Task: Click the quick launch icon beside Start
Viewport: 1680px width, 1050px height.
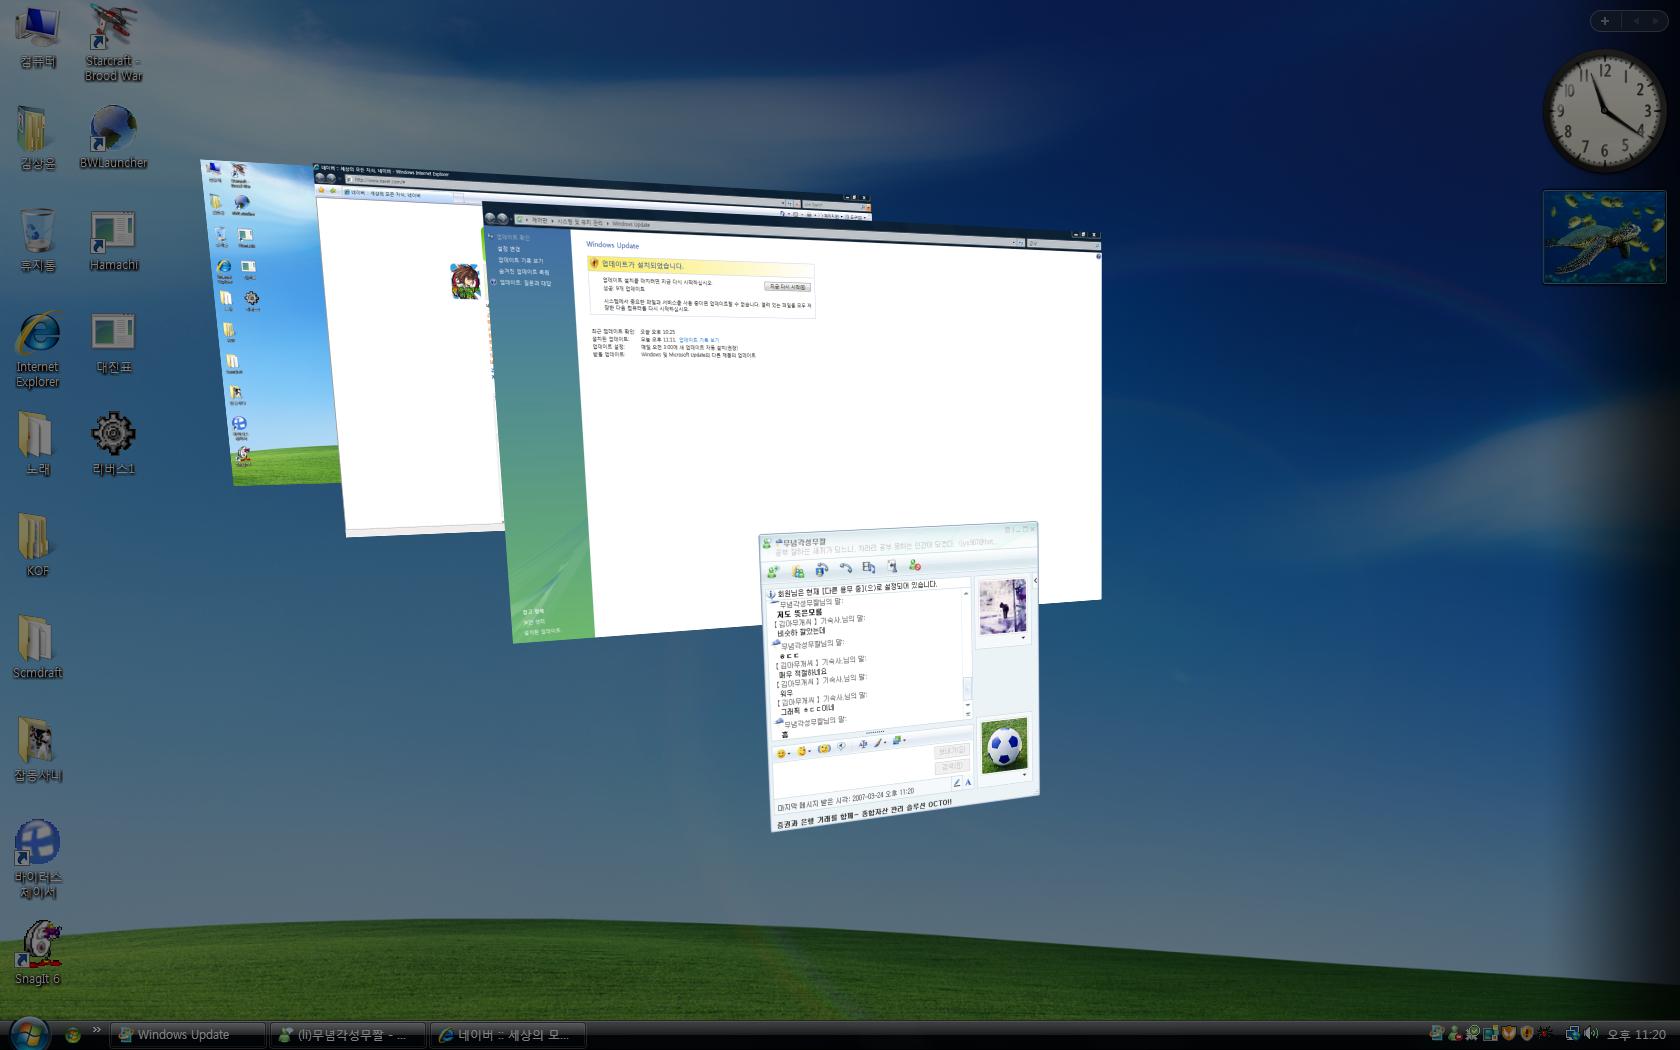Action: pos(72,1034)
